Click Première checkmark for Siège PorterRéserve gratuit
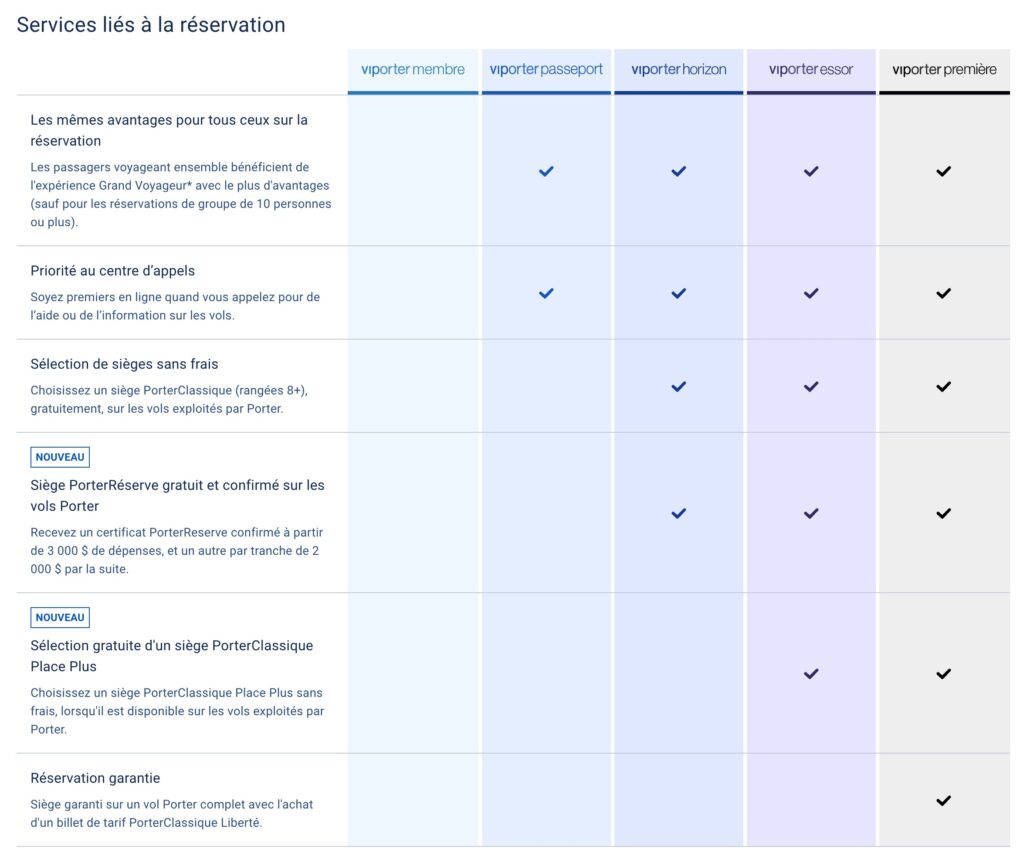Image resolution: width=1024 pixels, height=856 pixels. (943, 513)
